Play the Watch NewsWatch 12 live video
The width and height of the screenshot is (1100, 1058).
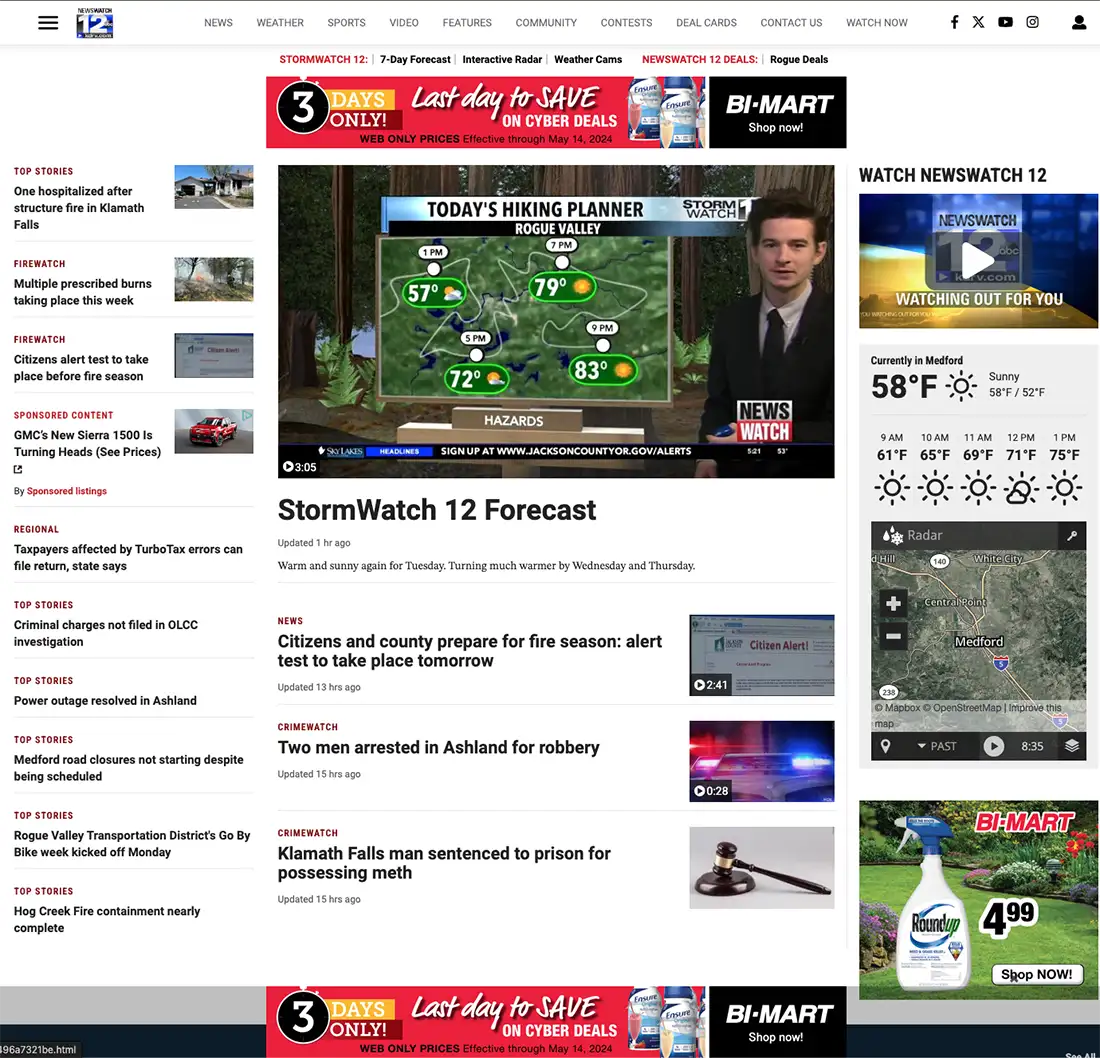tap(977, 261)
